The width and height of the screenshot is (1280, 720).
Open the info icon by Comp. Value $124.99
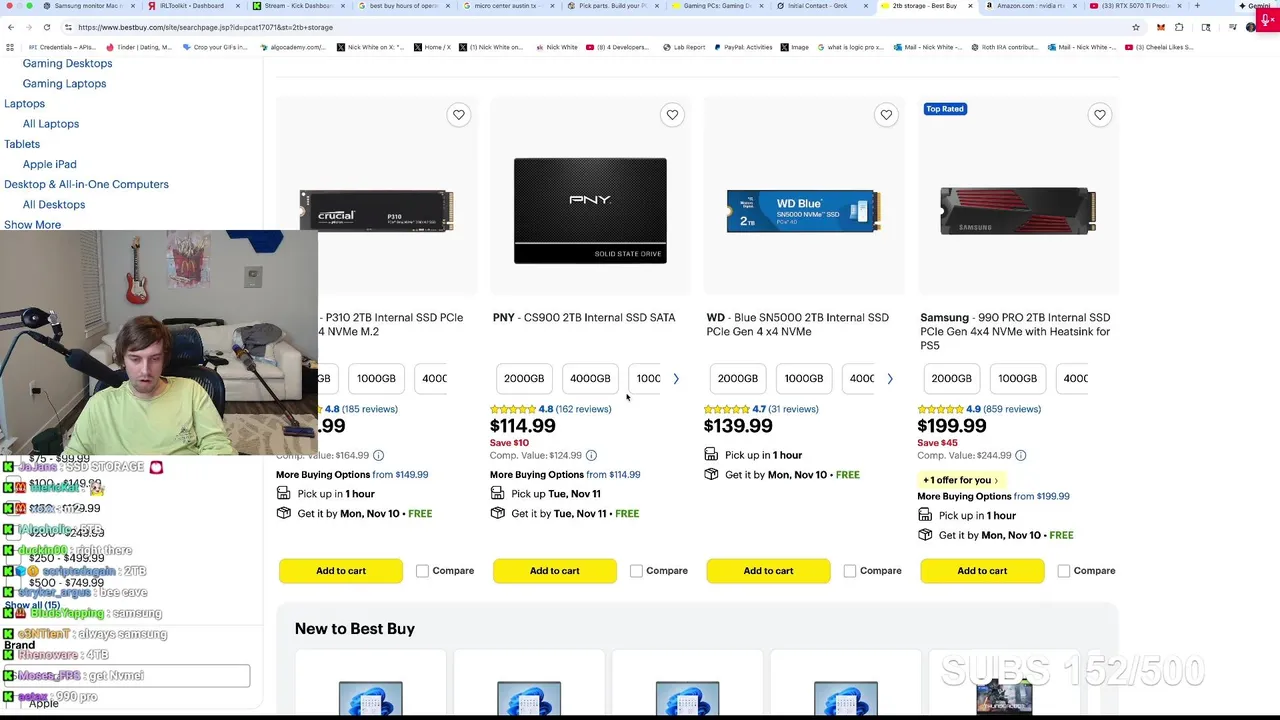(591, 455)
